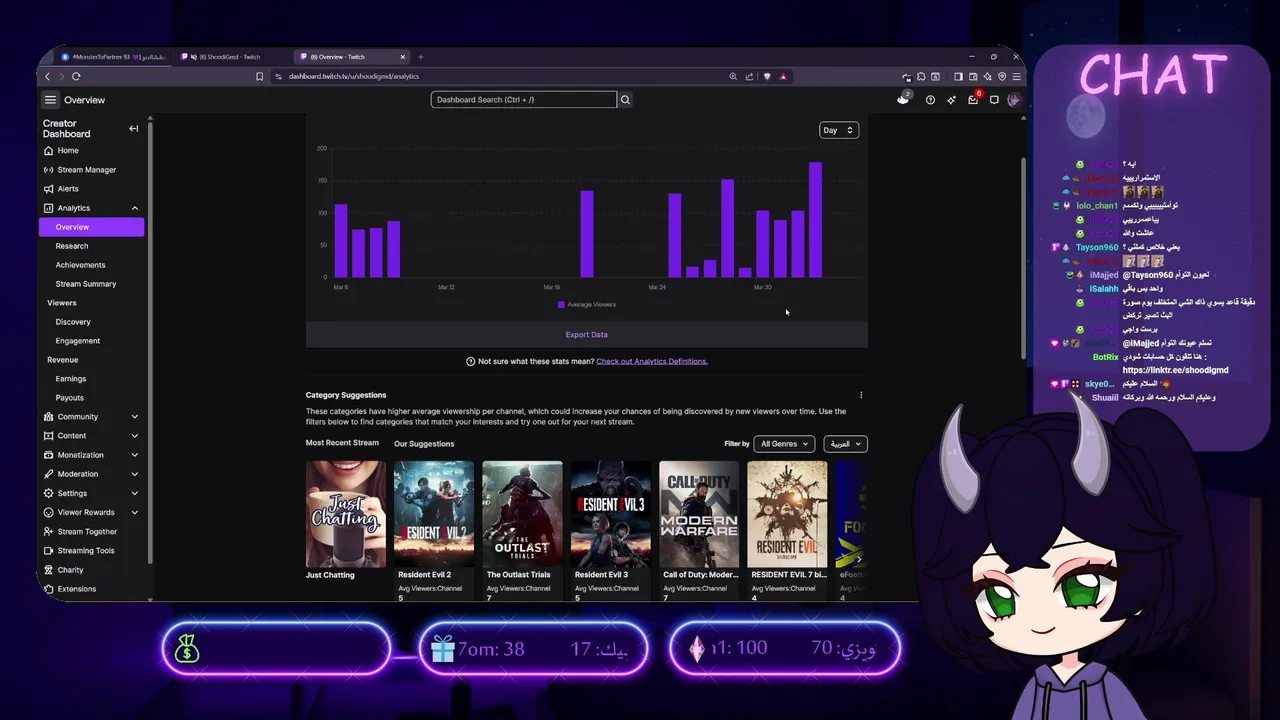
Task: Expand the Community section
Action: pos(135,417)
